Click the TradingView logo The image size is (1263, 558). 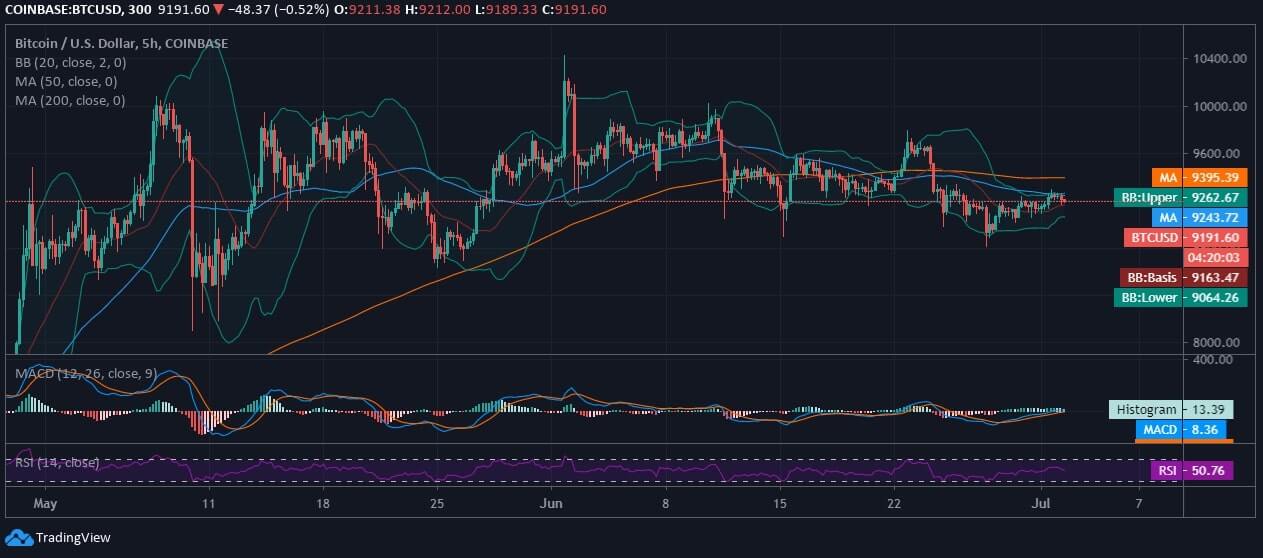coord(60,538)
